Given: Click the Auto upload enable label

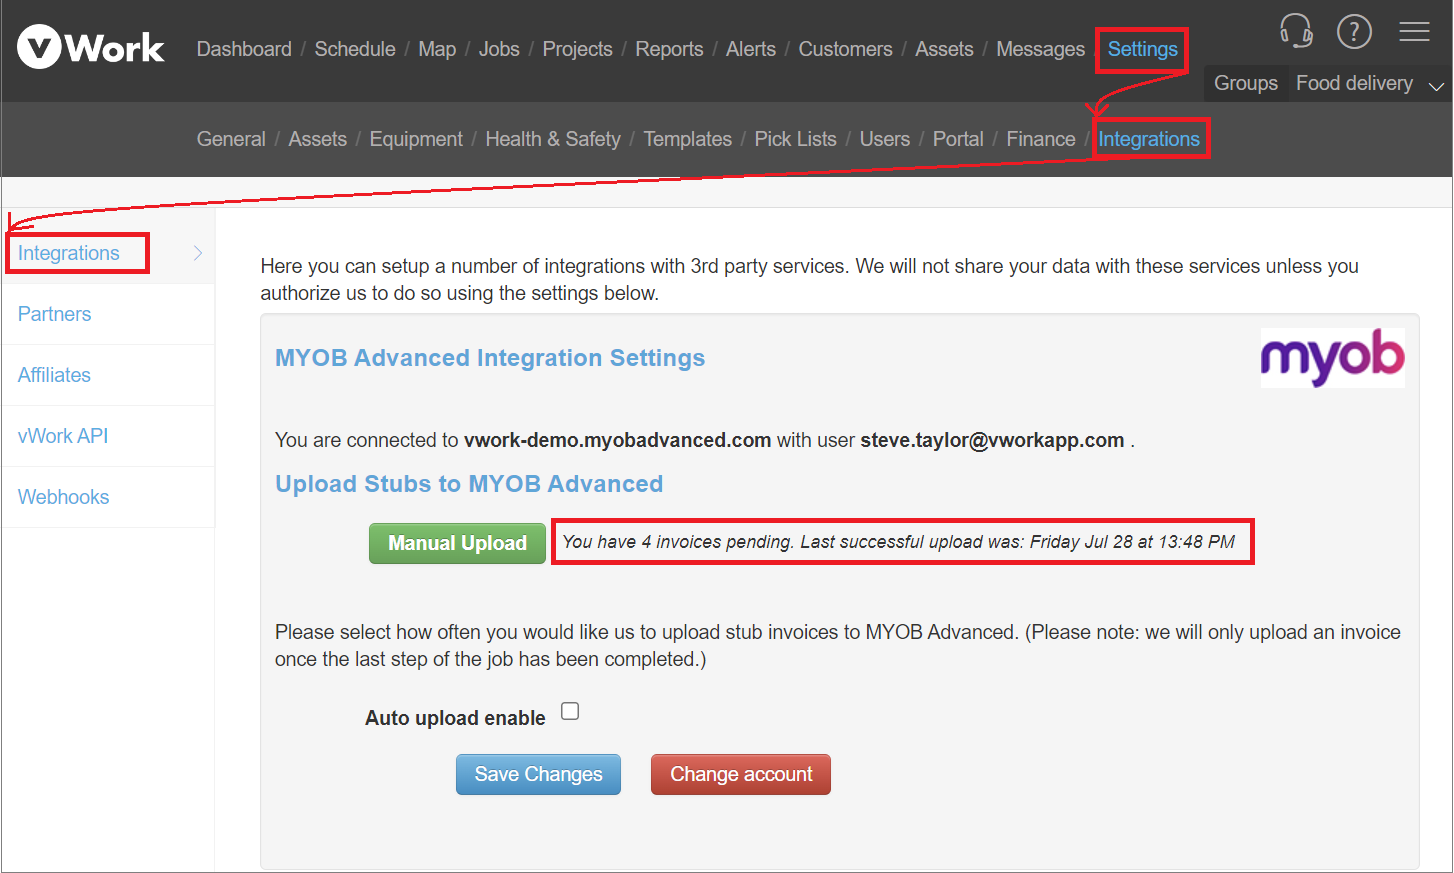Looking at the screenshot, I should pos(455,718).
